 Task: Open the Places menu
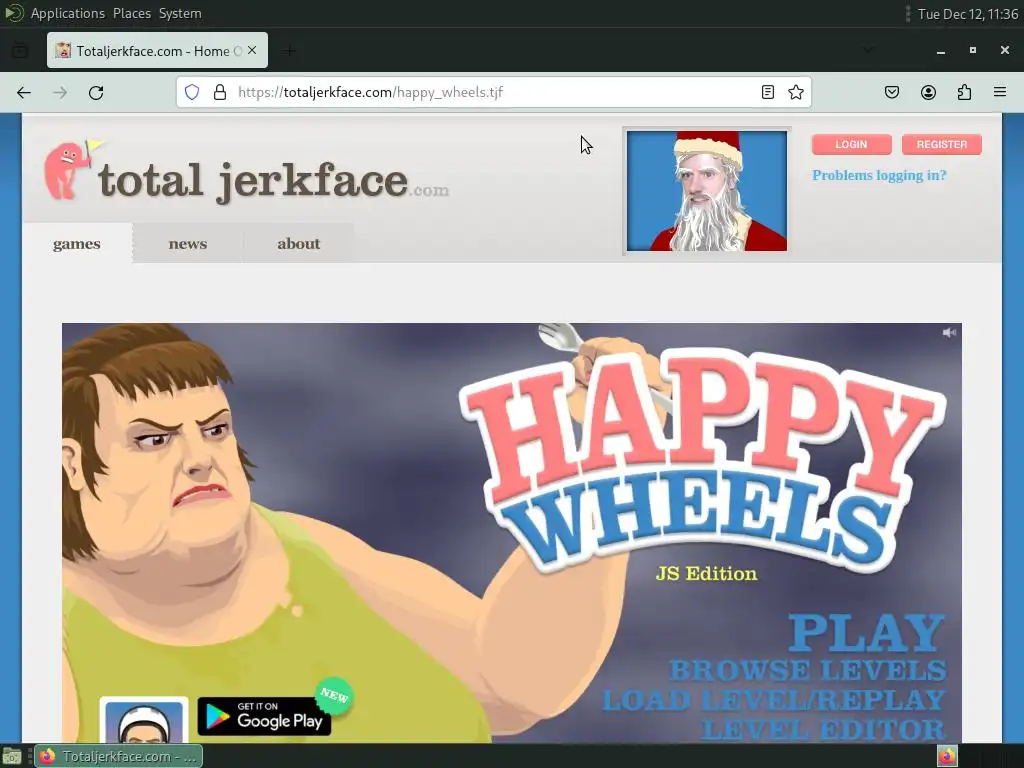pyautogui.click(x=132, y=13)
